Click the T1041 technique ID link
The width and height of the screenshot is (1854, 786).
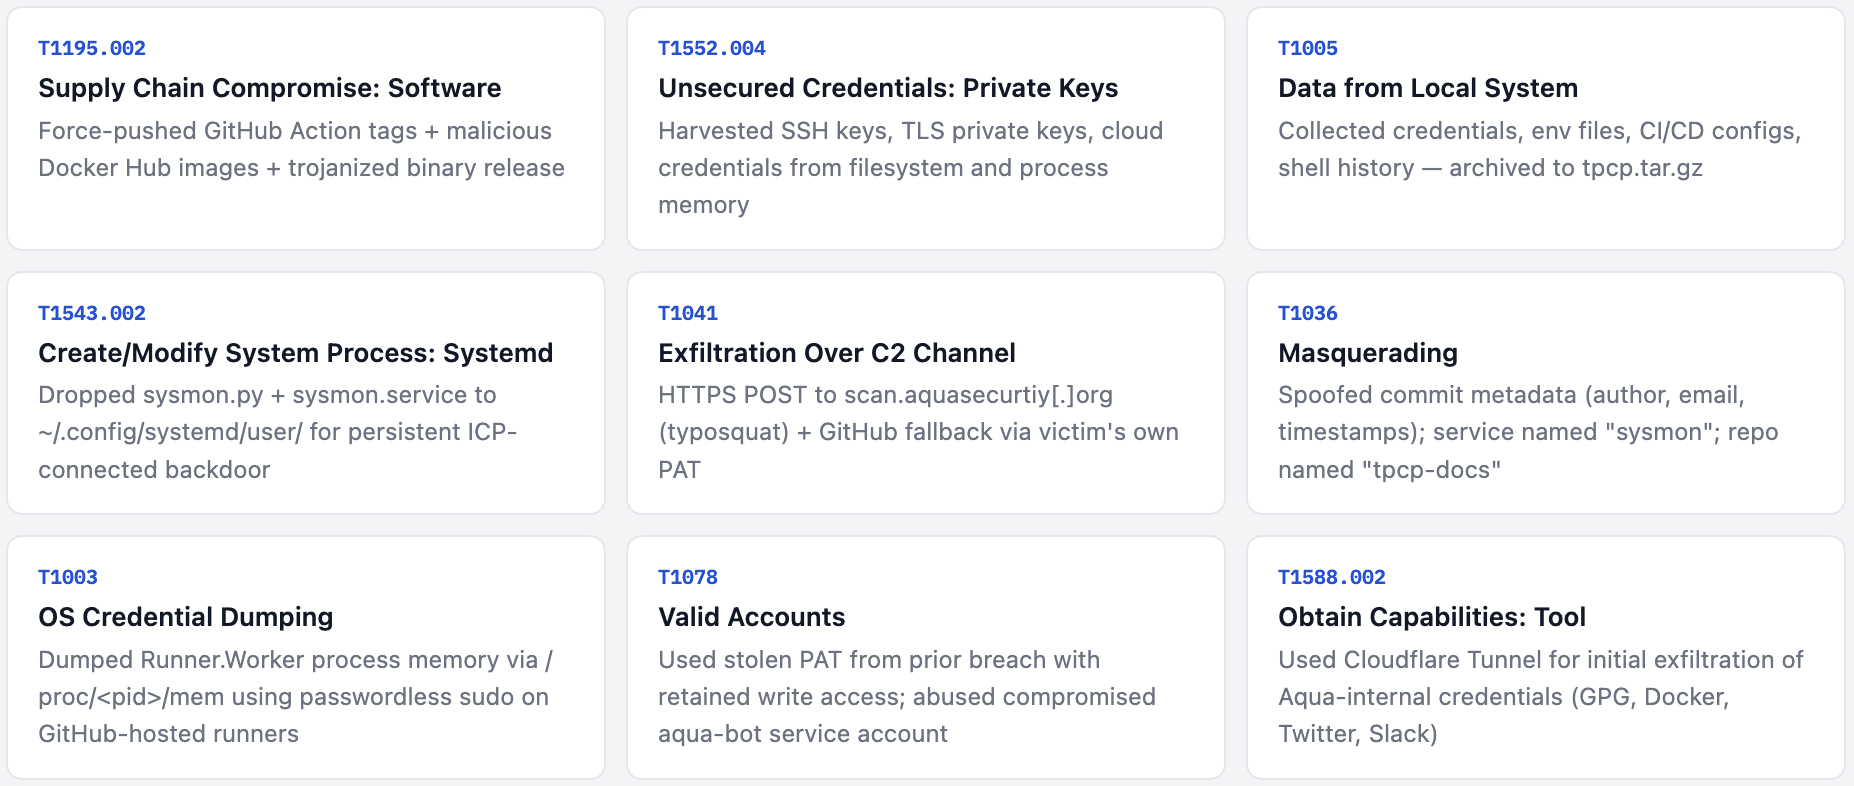[x=688, y=313]
